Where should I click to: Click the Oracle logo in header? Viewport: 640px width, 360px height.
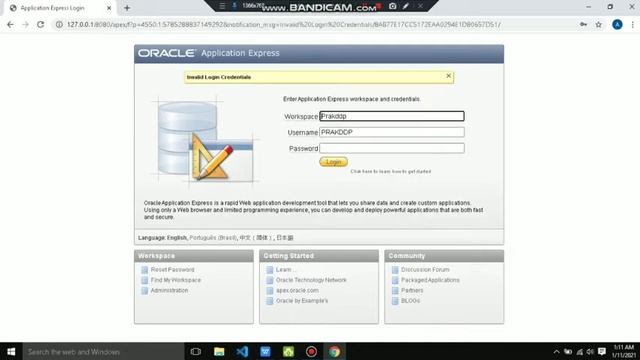167,53
